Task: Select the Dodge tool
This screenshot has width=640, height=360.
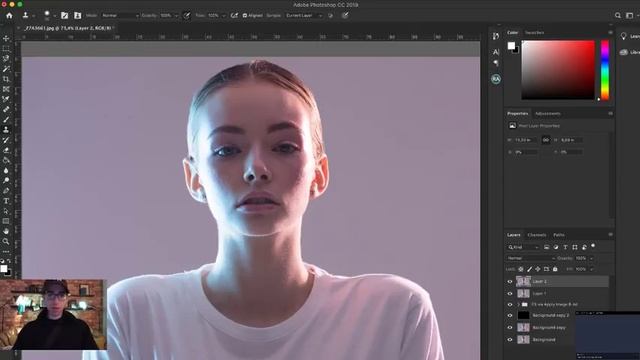Action: pyautogui.click(x=6, y=180)
